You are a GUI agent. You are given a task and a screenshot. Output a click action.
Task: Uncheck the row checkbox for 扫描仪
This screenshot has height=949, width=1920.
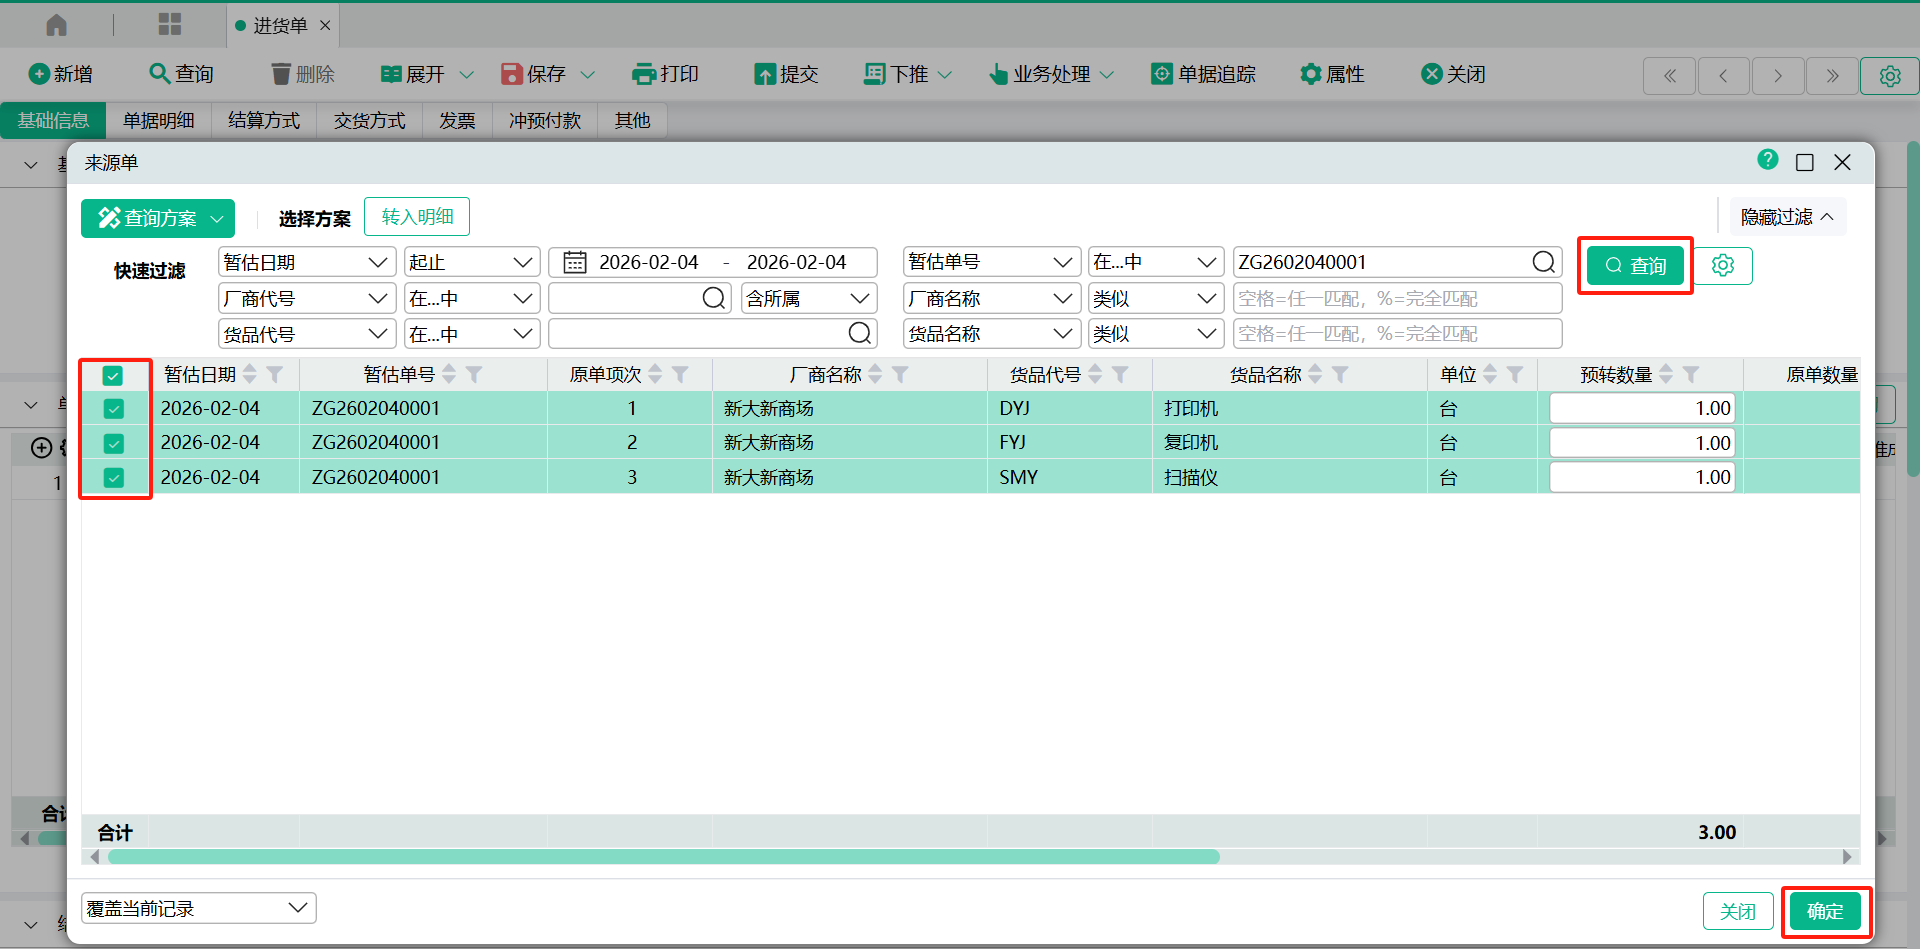tap(114, 478)
